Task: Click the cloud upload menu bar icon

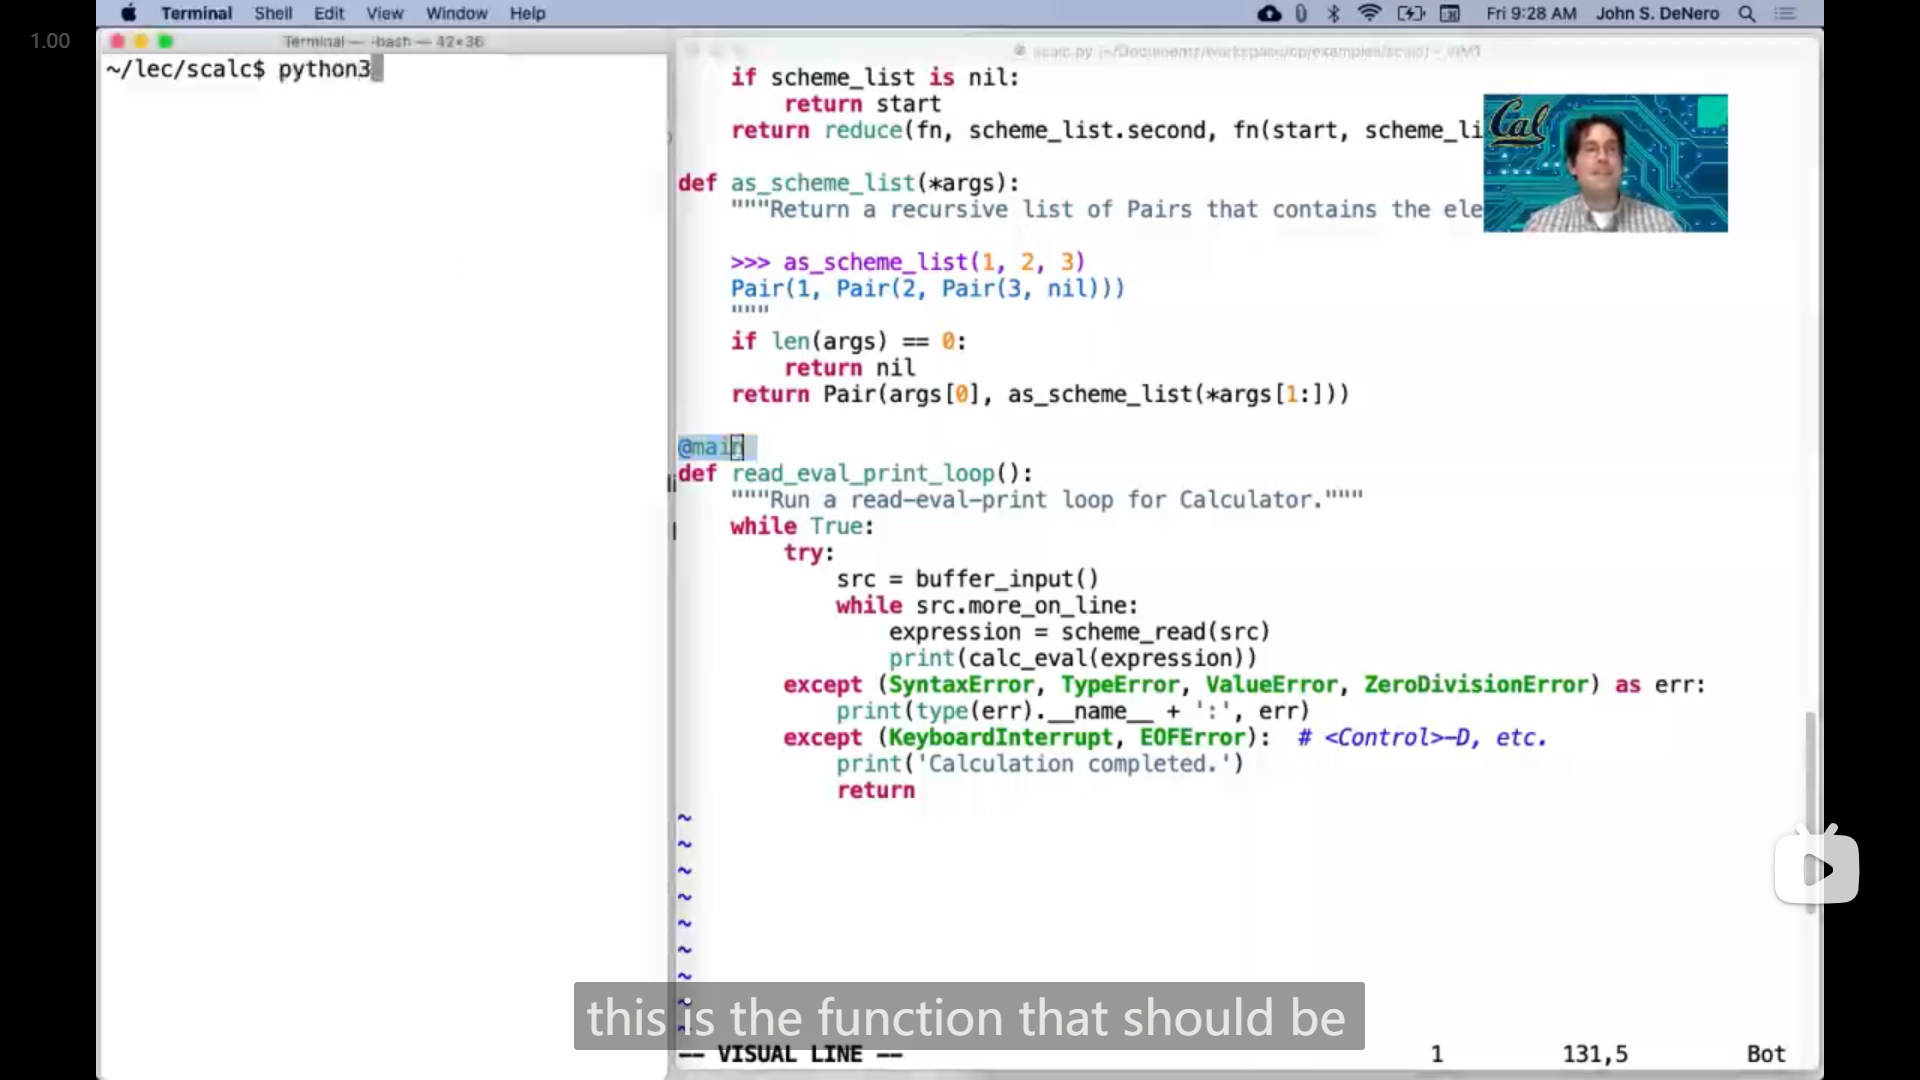Action: [1269, 13]
